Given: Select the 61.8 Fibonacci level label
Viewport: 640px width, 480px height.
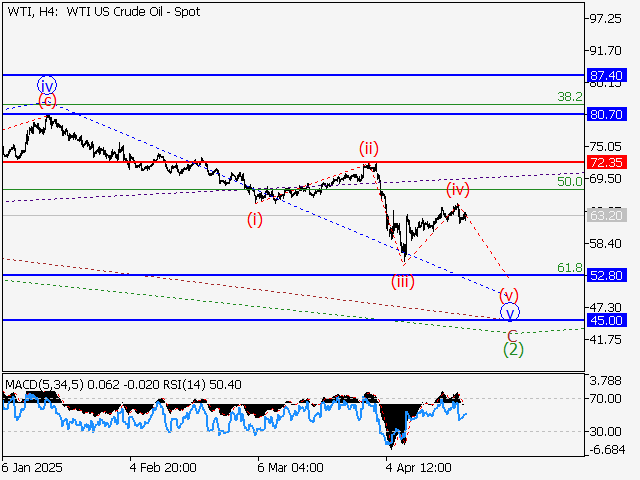Looking at the screenshot, I should click(569, 268).
